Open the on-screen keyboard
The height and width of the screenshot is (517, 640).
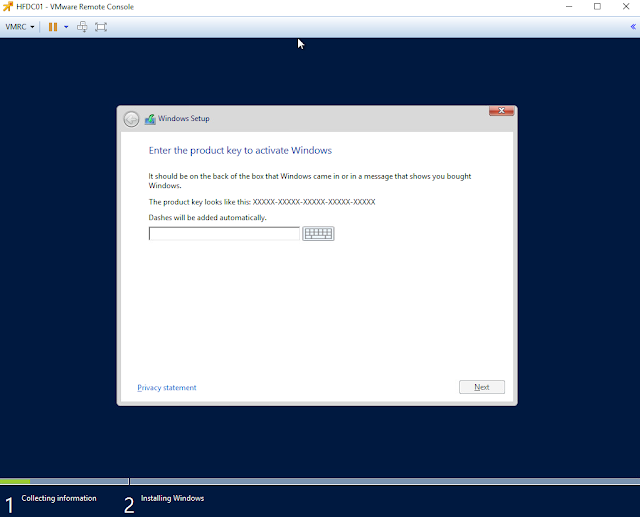point(318,234)
